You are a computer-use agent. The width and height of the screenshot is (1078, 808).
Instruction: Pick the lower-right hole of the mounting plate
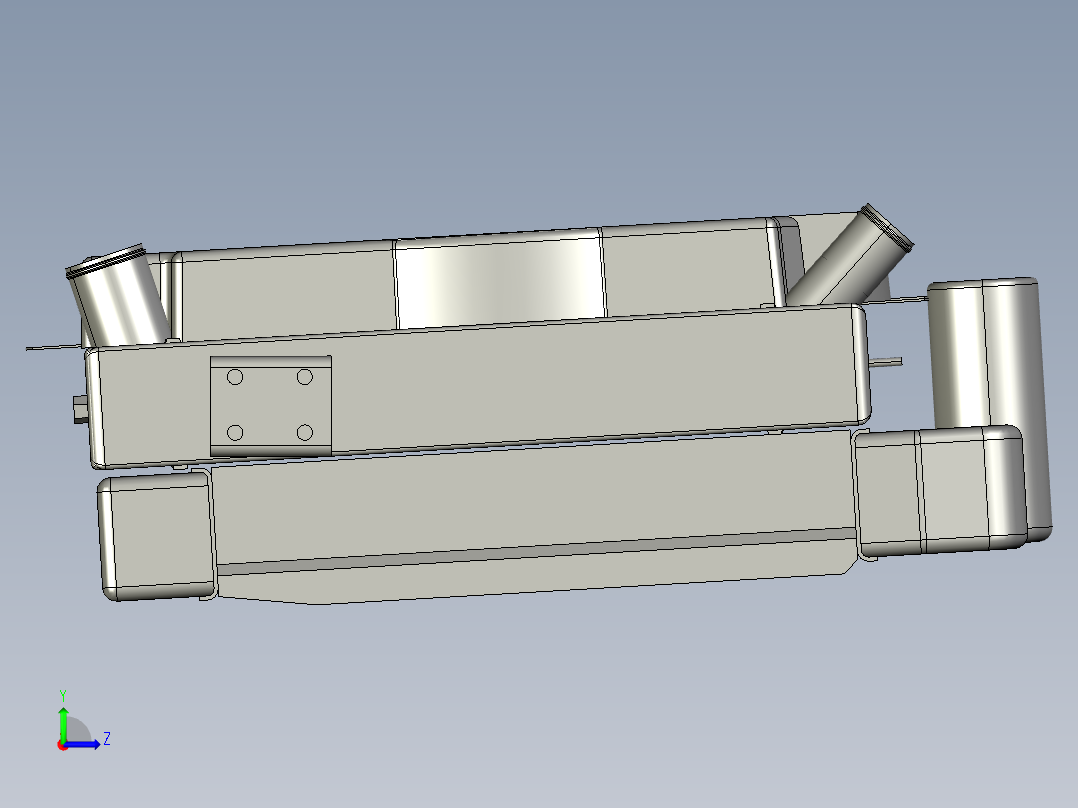pos(305,432)
